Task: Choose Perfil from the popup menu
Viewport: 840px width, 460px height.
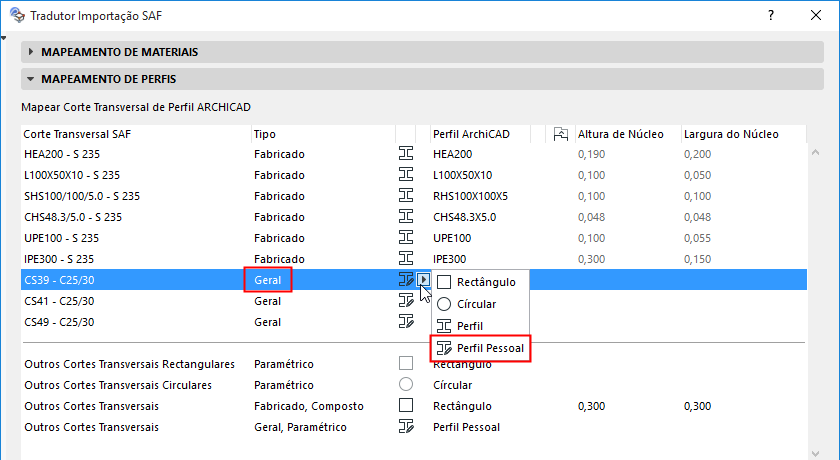Action: point(481,326)
